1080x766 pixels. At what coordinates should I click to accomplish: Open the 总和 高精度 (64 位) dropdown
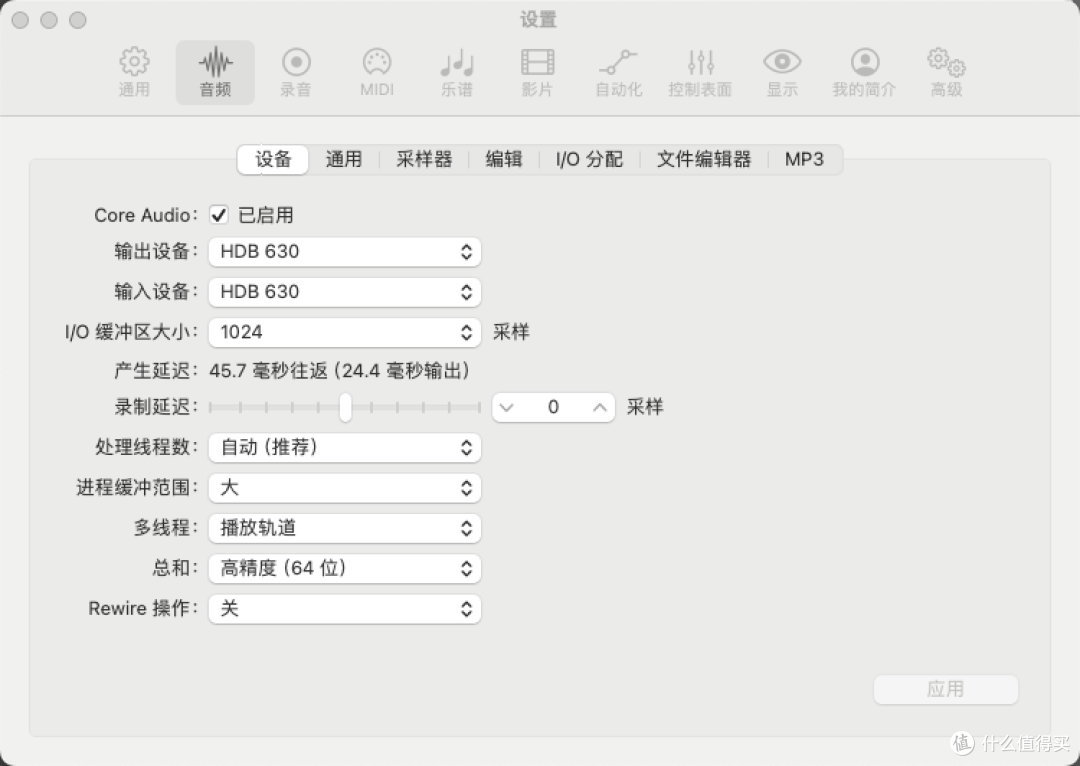[344, 568]
